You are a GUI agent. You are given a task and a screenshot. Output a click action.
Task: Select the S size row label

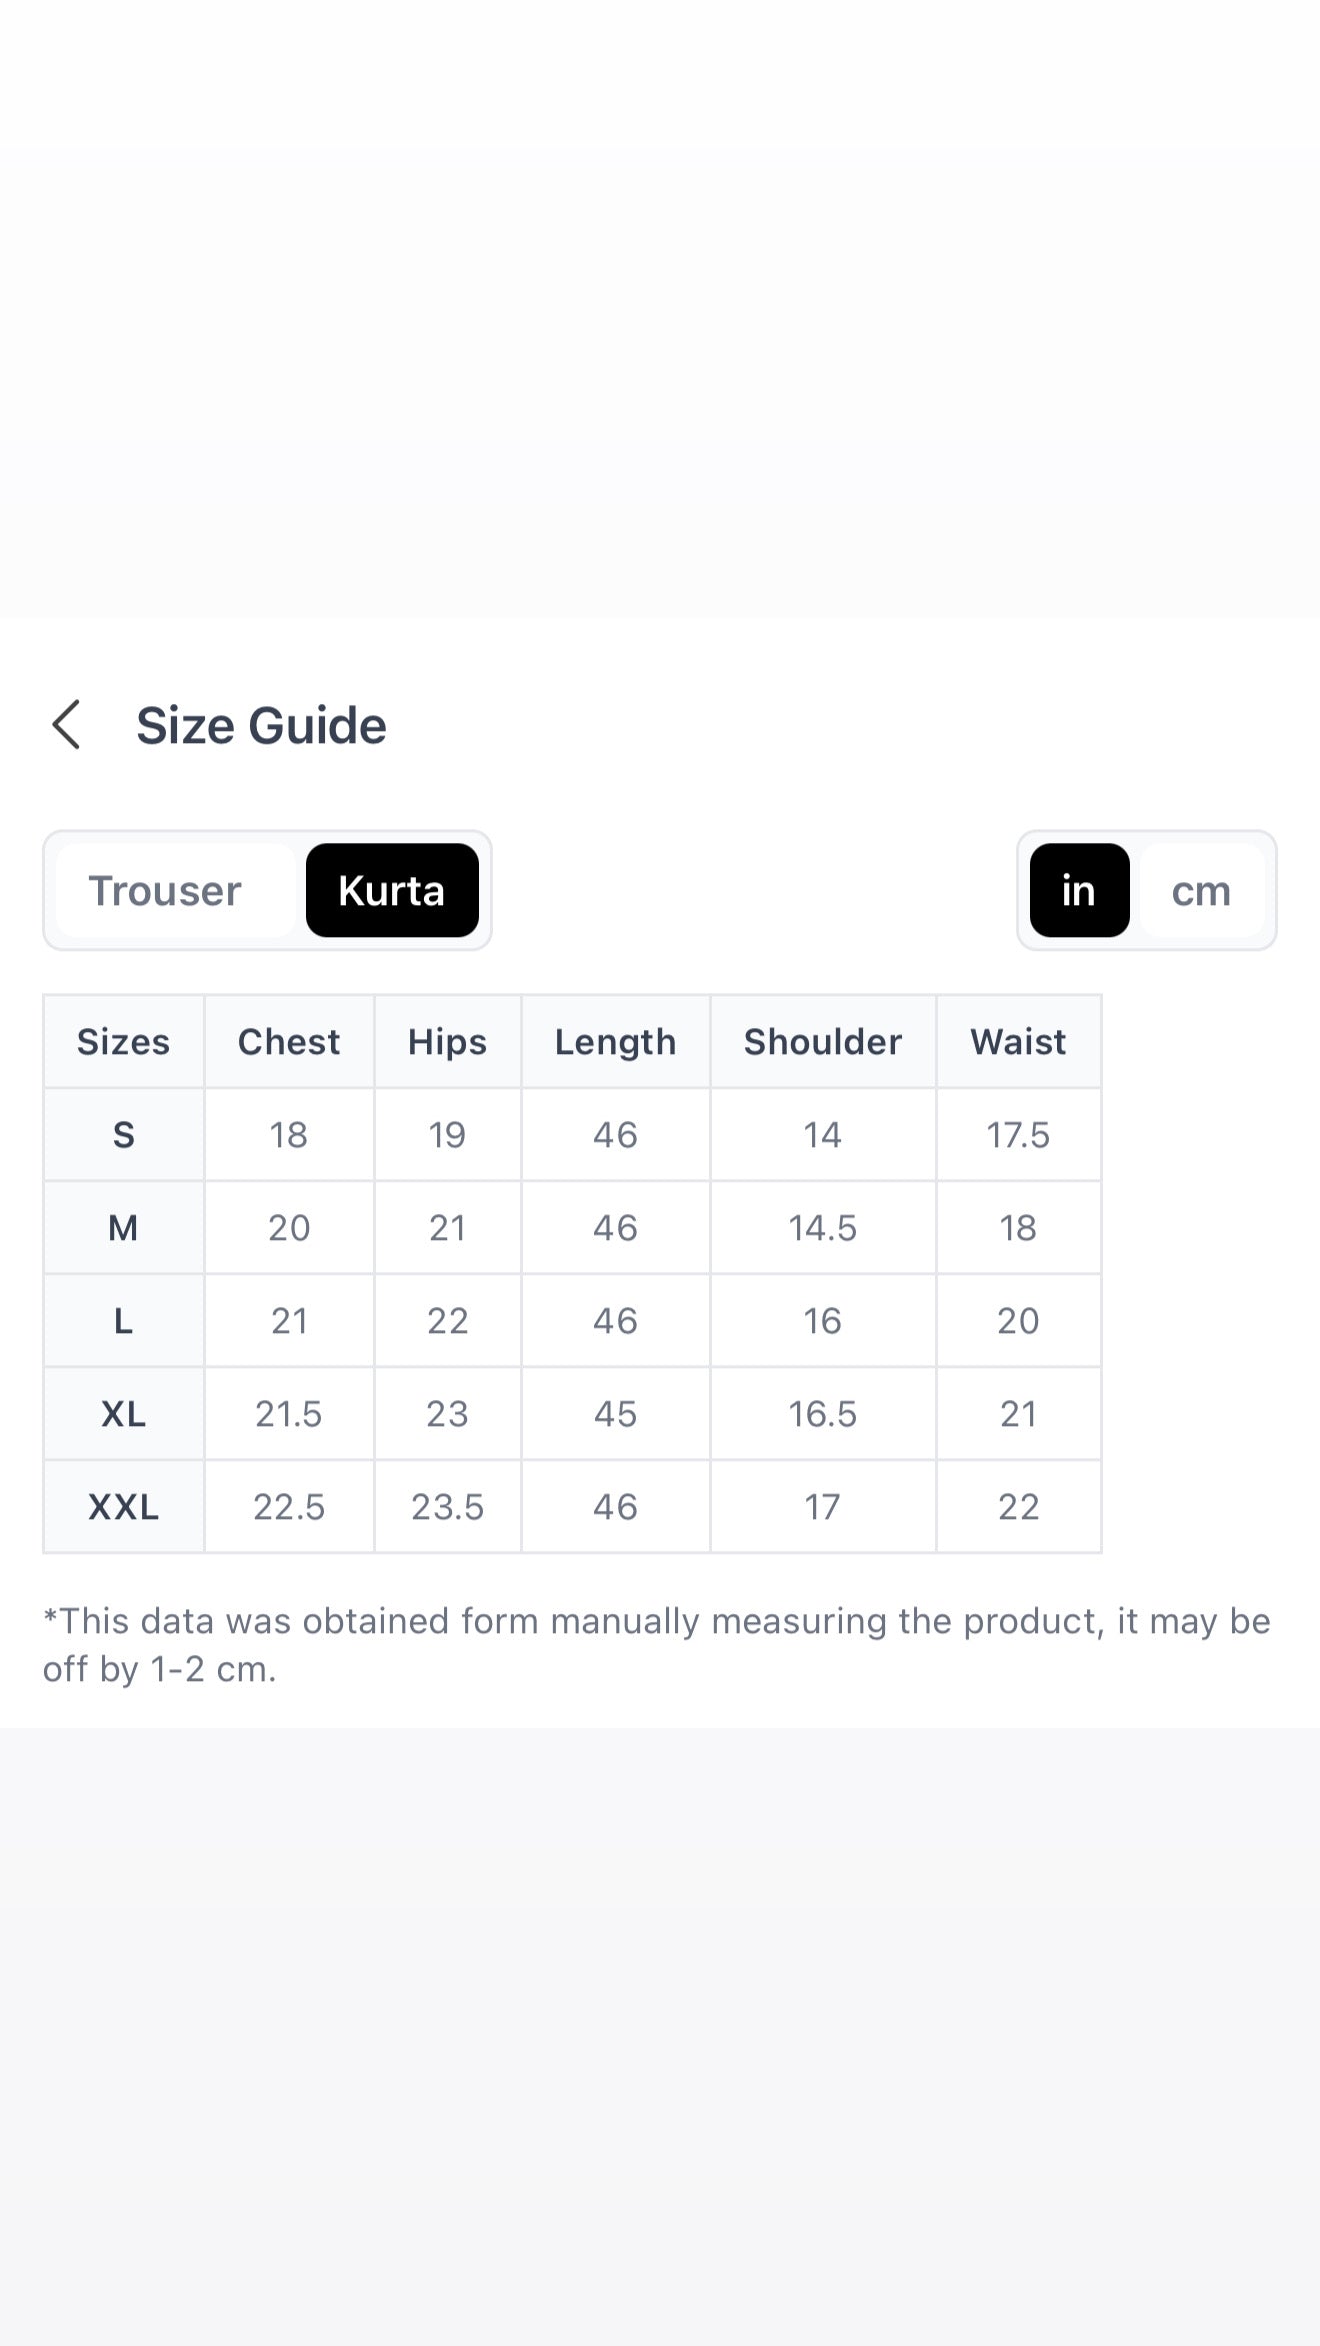tap(124, 1135)
